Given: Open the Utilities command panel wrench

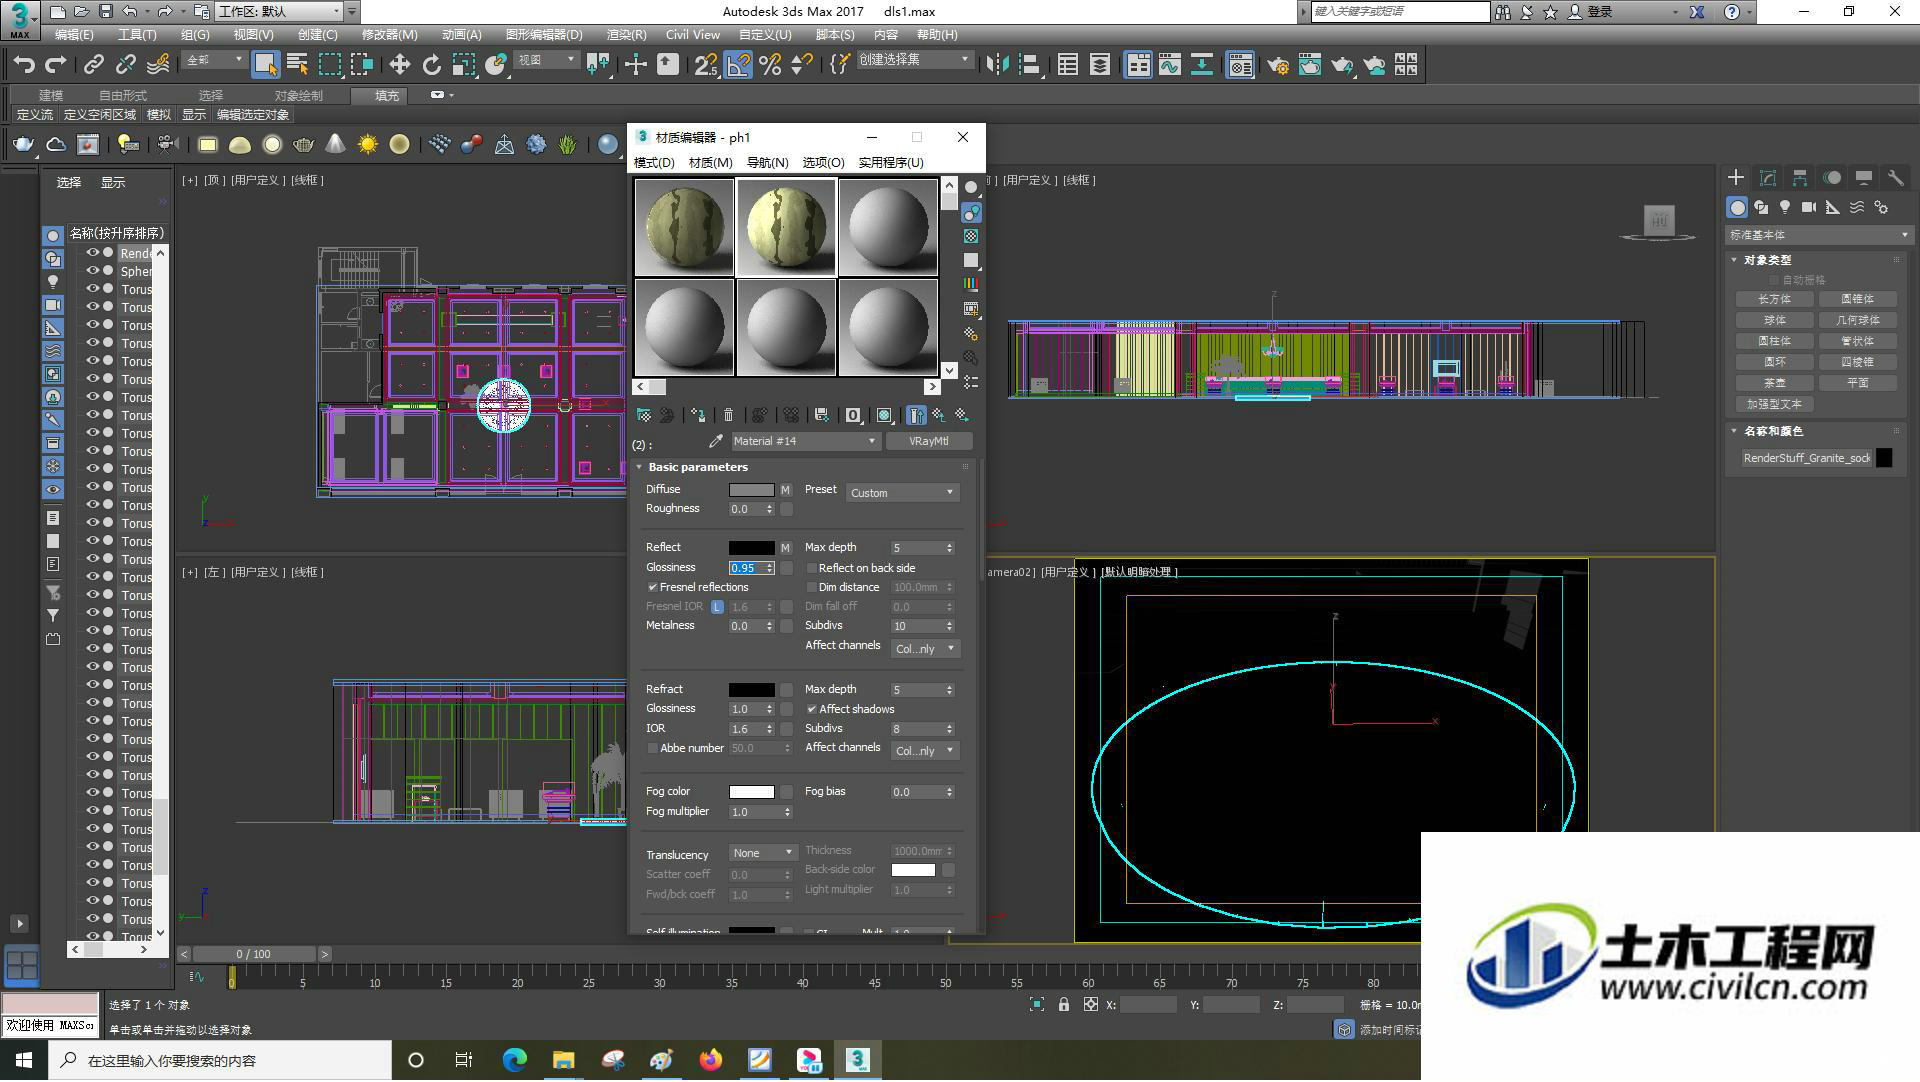Looking at the screenshot, I should tap(1895, 177).
